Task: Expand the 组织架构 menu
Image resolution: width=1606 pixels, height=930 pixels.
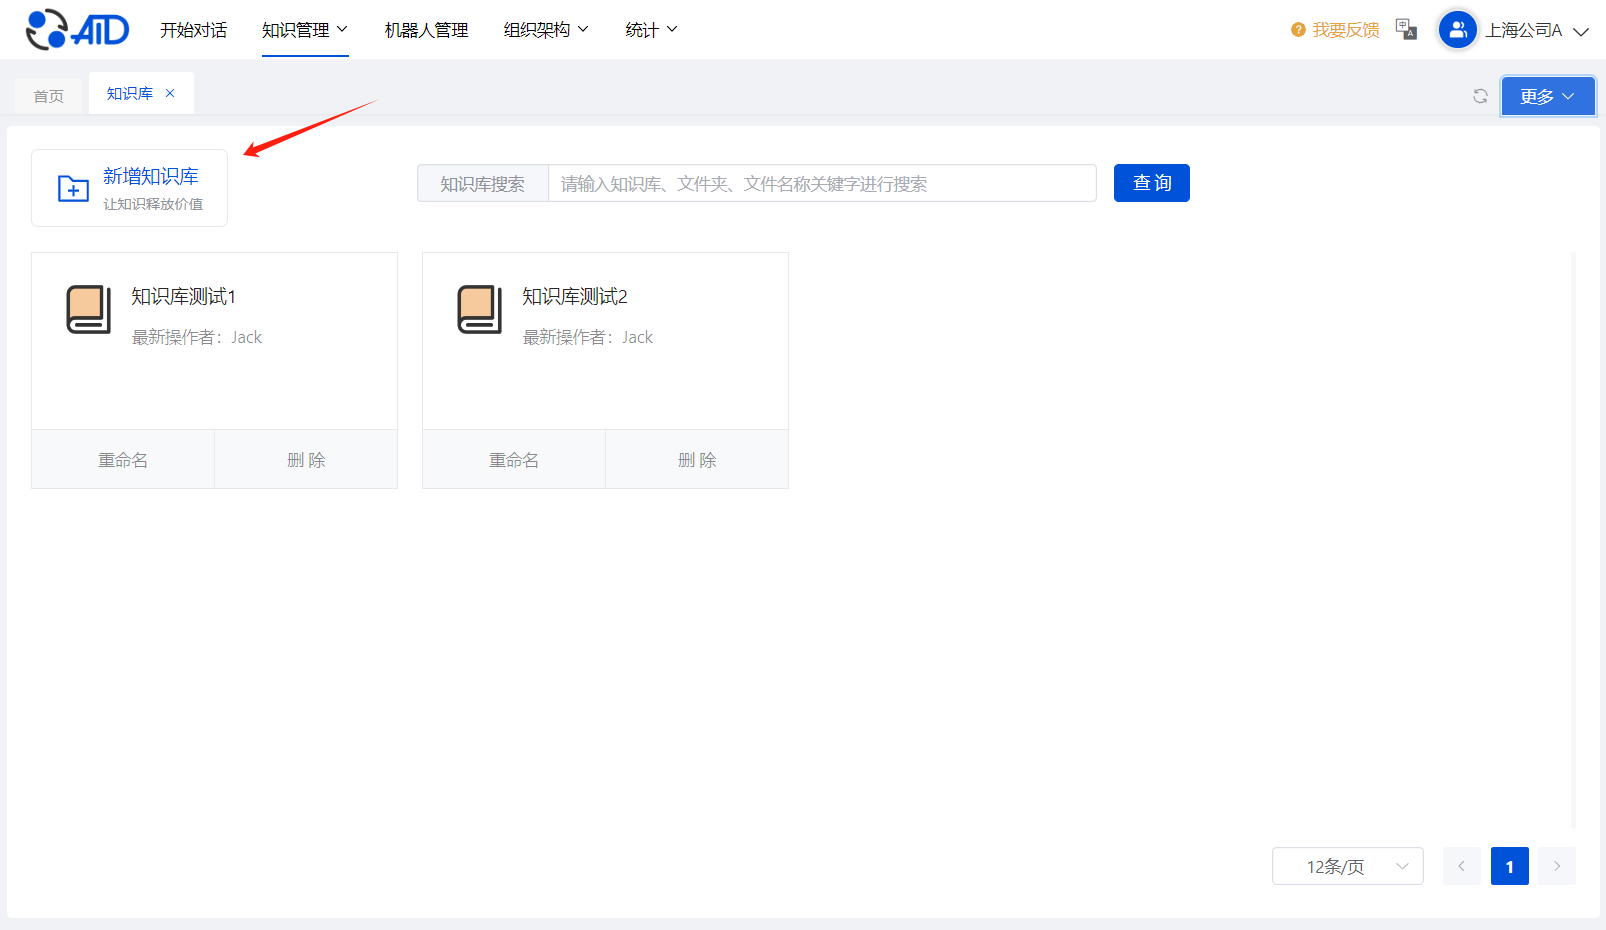Action: click(546, 30)
